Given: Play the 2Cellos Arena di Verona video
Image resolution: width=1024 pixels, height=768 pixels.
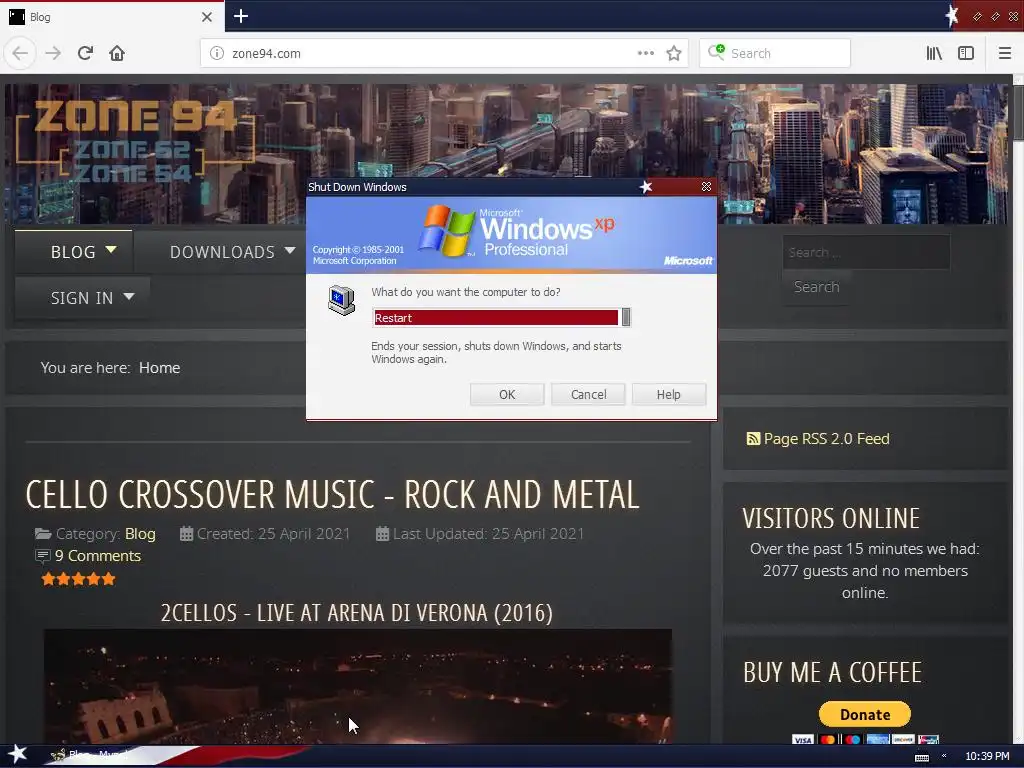Looking at the screenshot, I should pyautogui.click(x=357, y=686).
